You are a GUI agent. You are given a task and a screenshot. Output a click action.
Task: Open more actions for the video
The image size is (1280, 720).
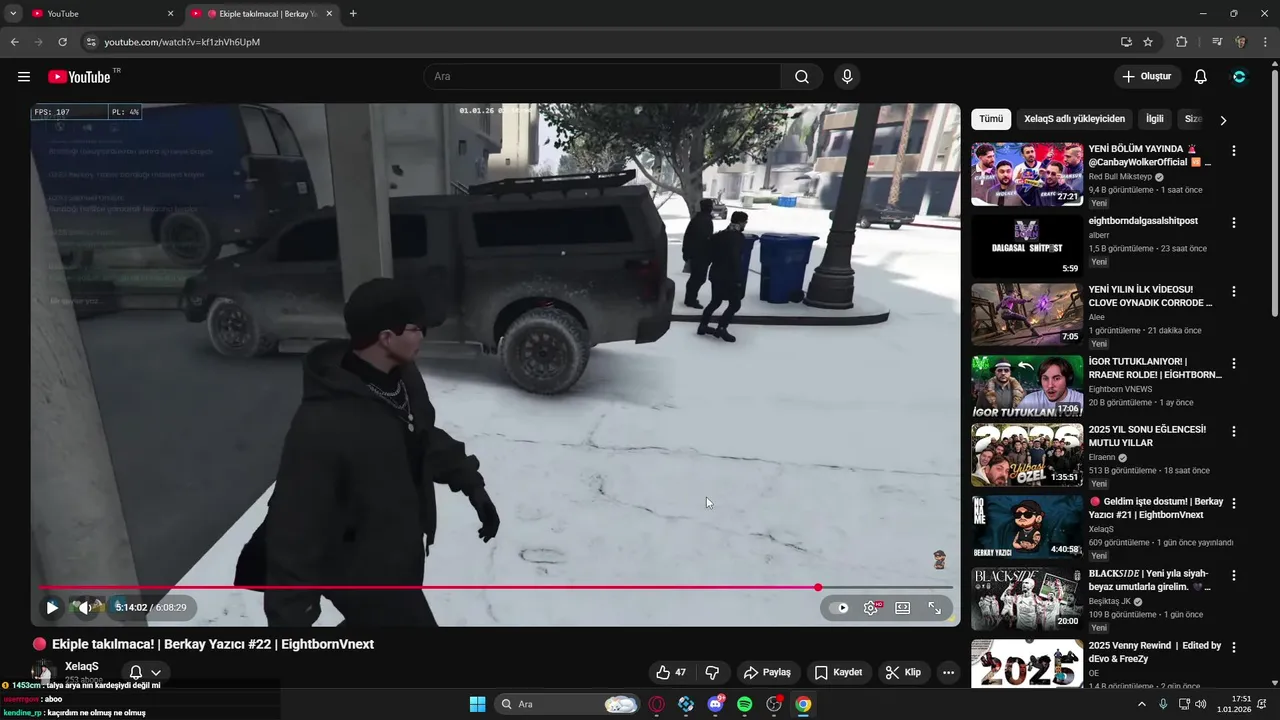pyautogui.click(x=948, y=672)
